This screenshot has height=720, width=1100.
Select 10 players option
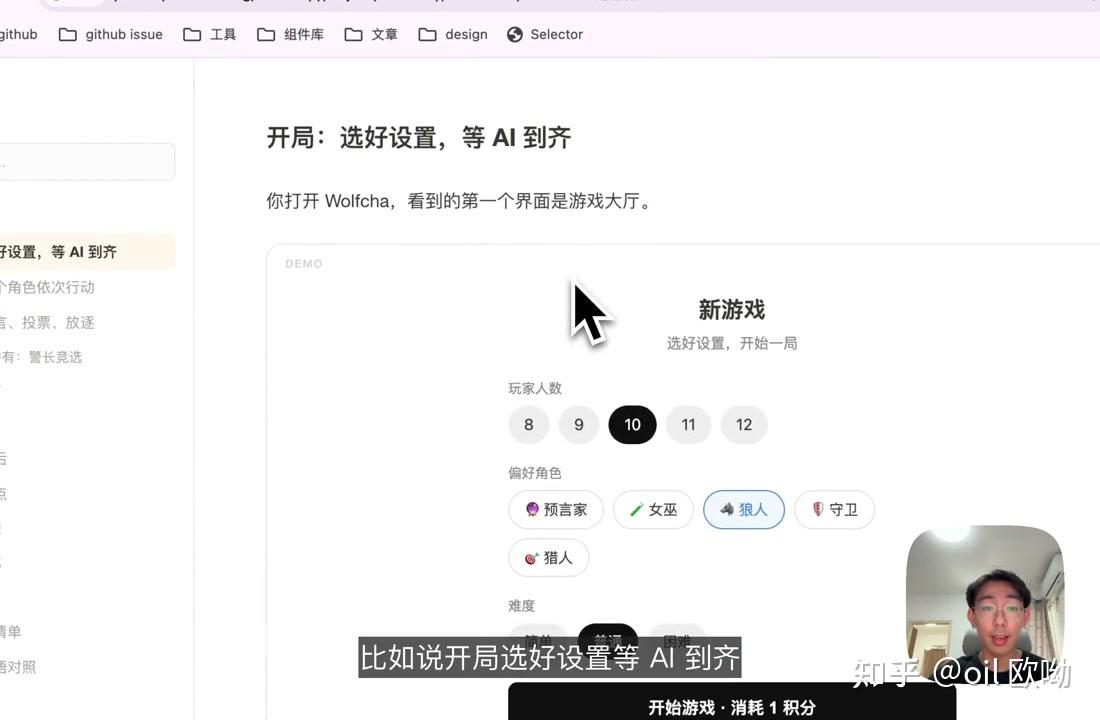click(632, 425)
